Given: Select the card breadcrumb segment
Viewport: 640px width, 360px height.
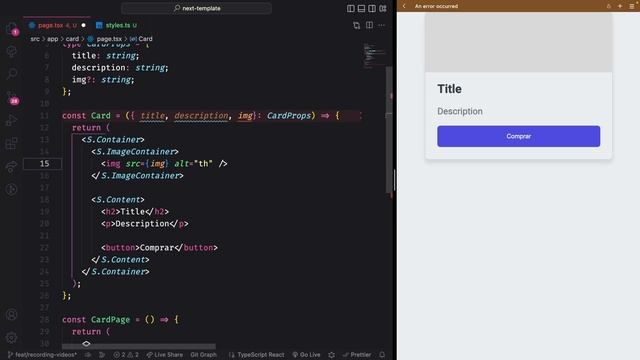Looking at the screenshot, I should (72, 39).
